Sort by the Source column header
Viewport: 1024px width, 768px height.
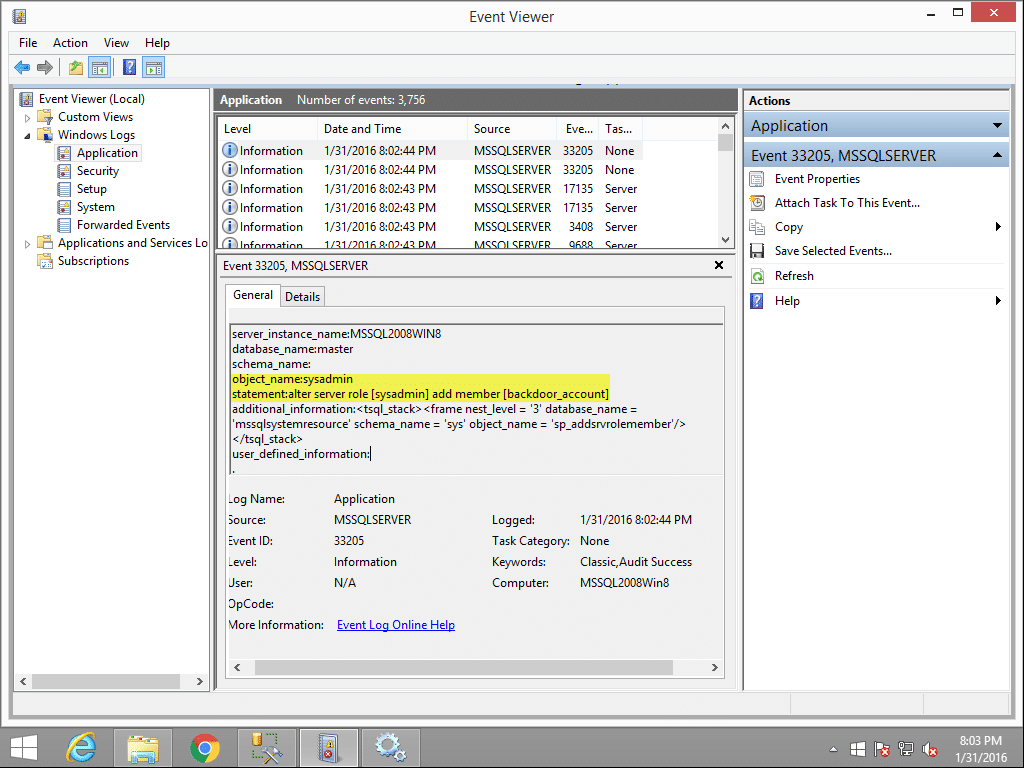click(x=512, y=129)
